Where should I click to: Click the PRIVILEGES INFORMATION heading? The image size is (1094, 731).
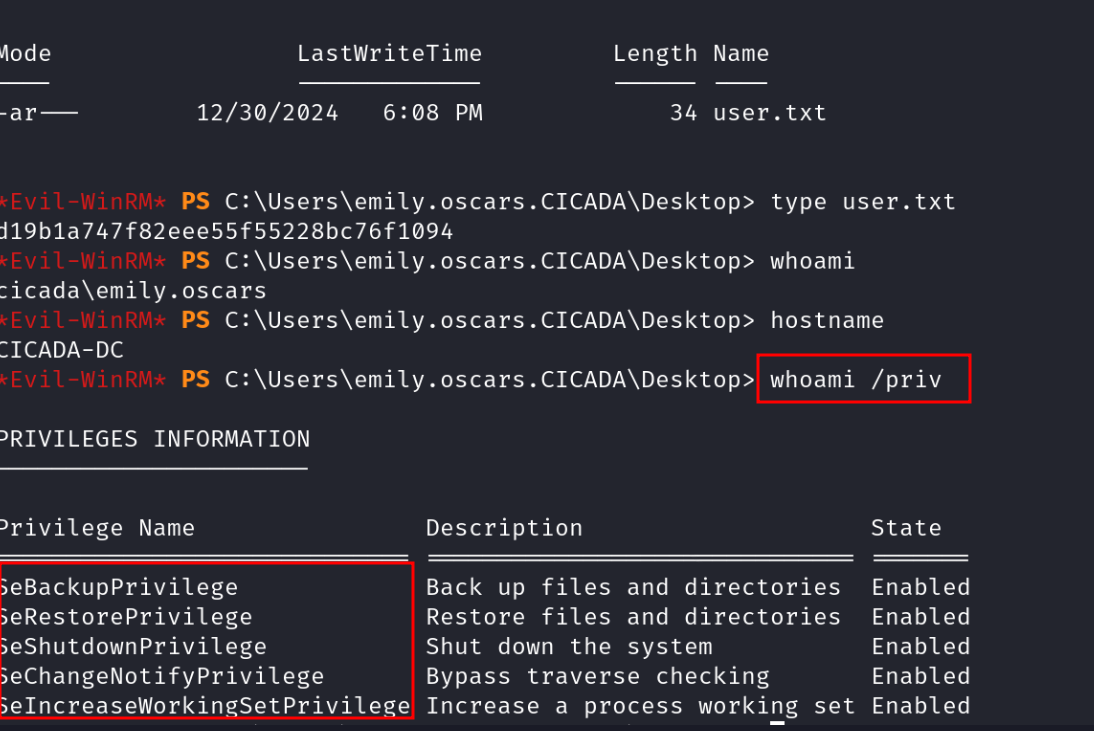pyautogui.click(x=154, y=439)
